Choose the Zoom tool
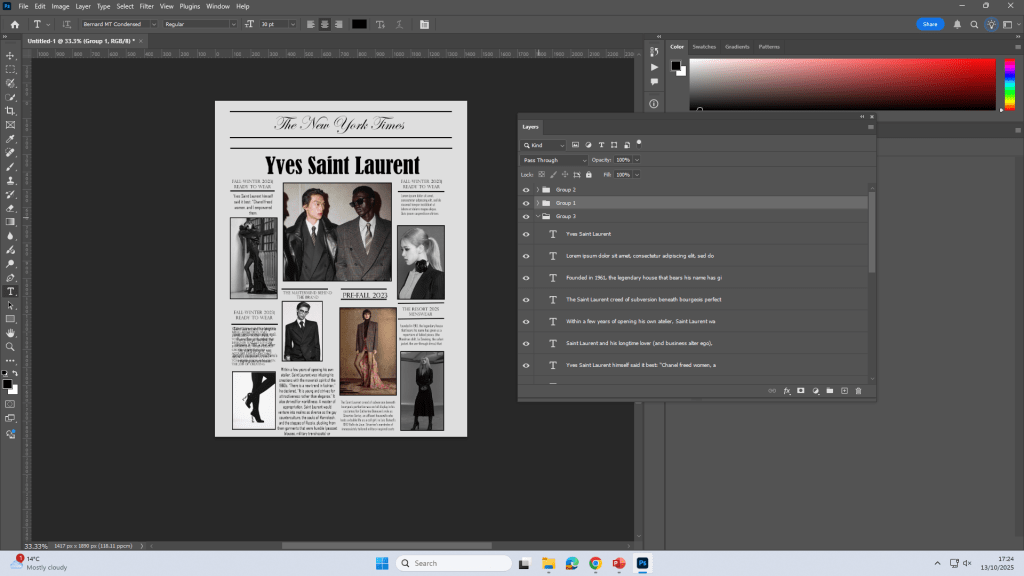1024x576 pixels. [11, 347]
